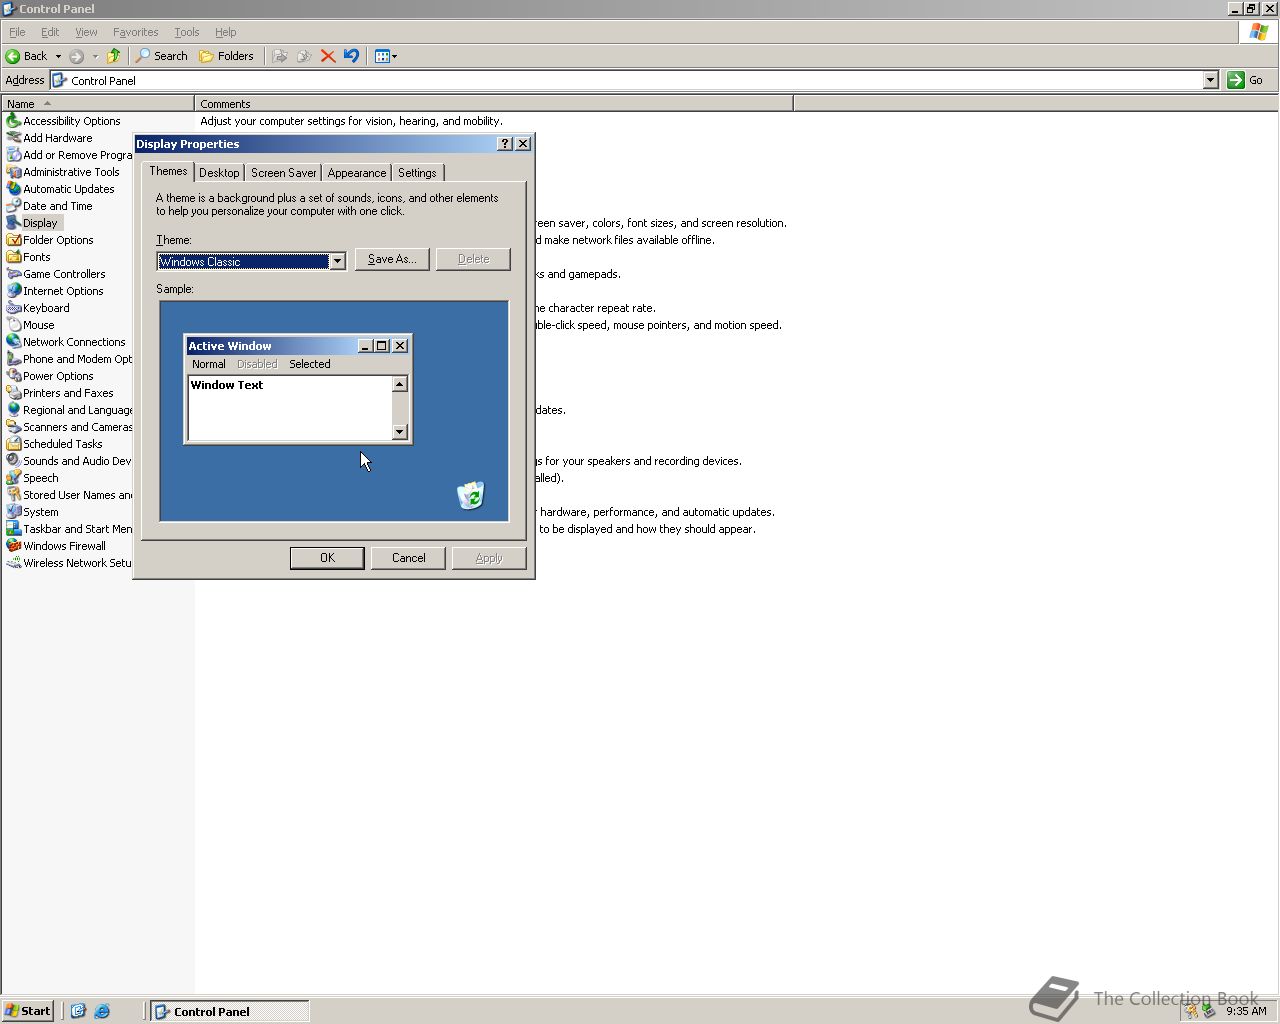The image size is (1280, 1024).
Task: Select the Add Hardware icon
Action: (x=14, y=138)
